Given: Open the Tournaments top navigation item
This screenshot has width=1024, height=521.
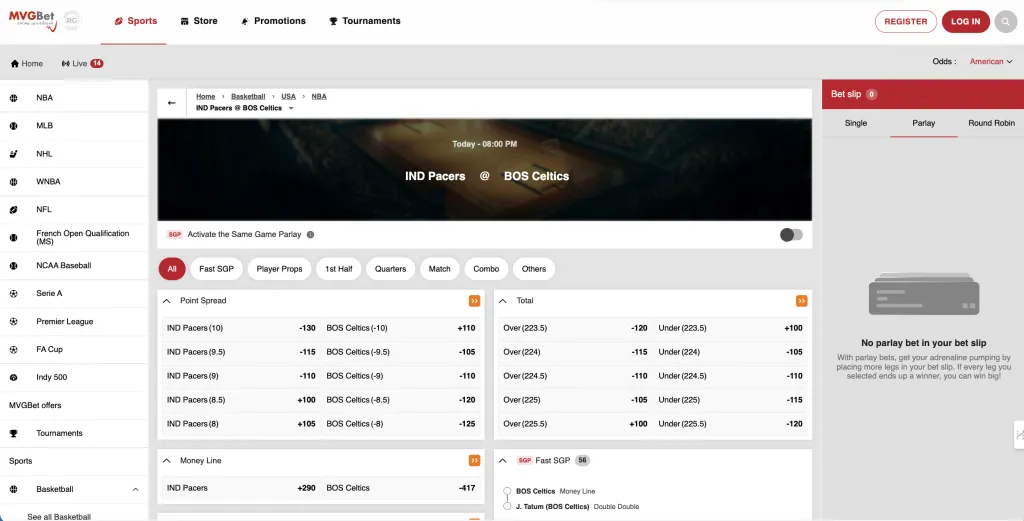Looking at the screenshot, I should click(364, 21).
